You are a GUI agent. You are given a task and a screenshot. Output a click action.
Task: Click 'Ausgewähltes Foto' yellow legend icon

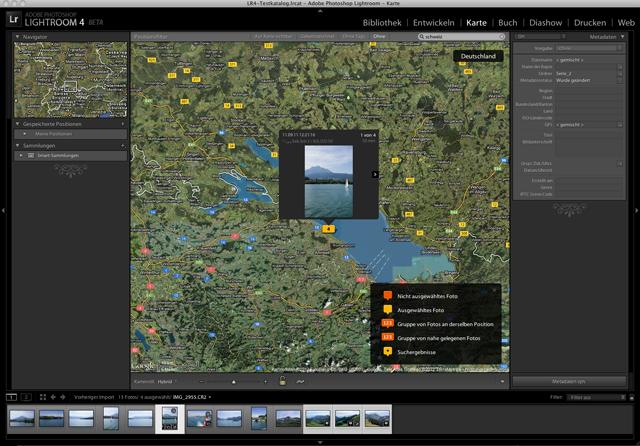tap(388, 310)
